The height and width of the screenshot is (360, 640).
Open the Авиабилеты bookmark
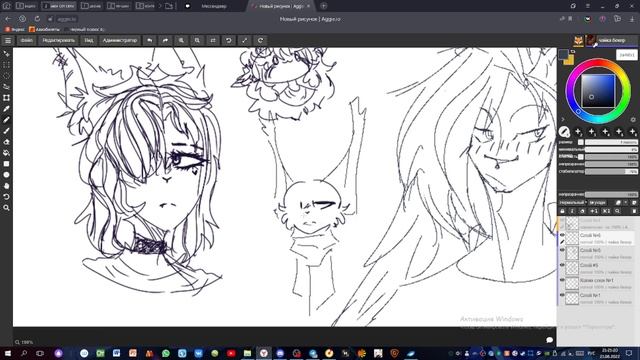[44, 29]
